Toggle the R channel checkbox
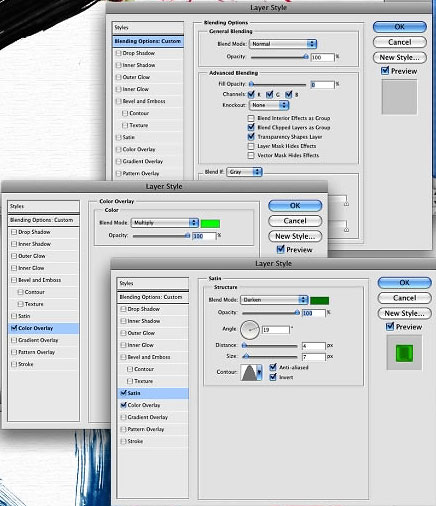The width and height of the screenshot is (436, 506). tap(251, 94)
